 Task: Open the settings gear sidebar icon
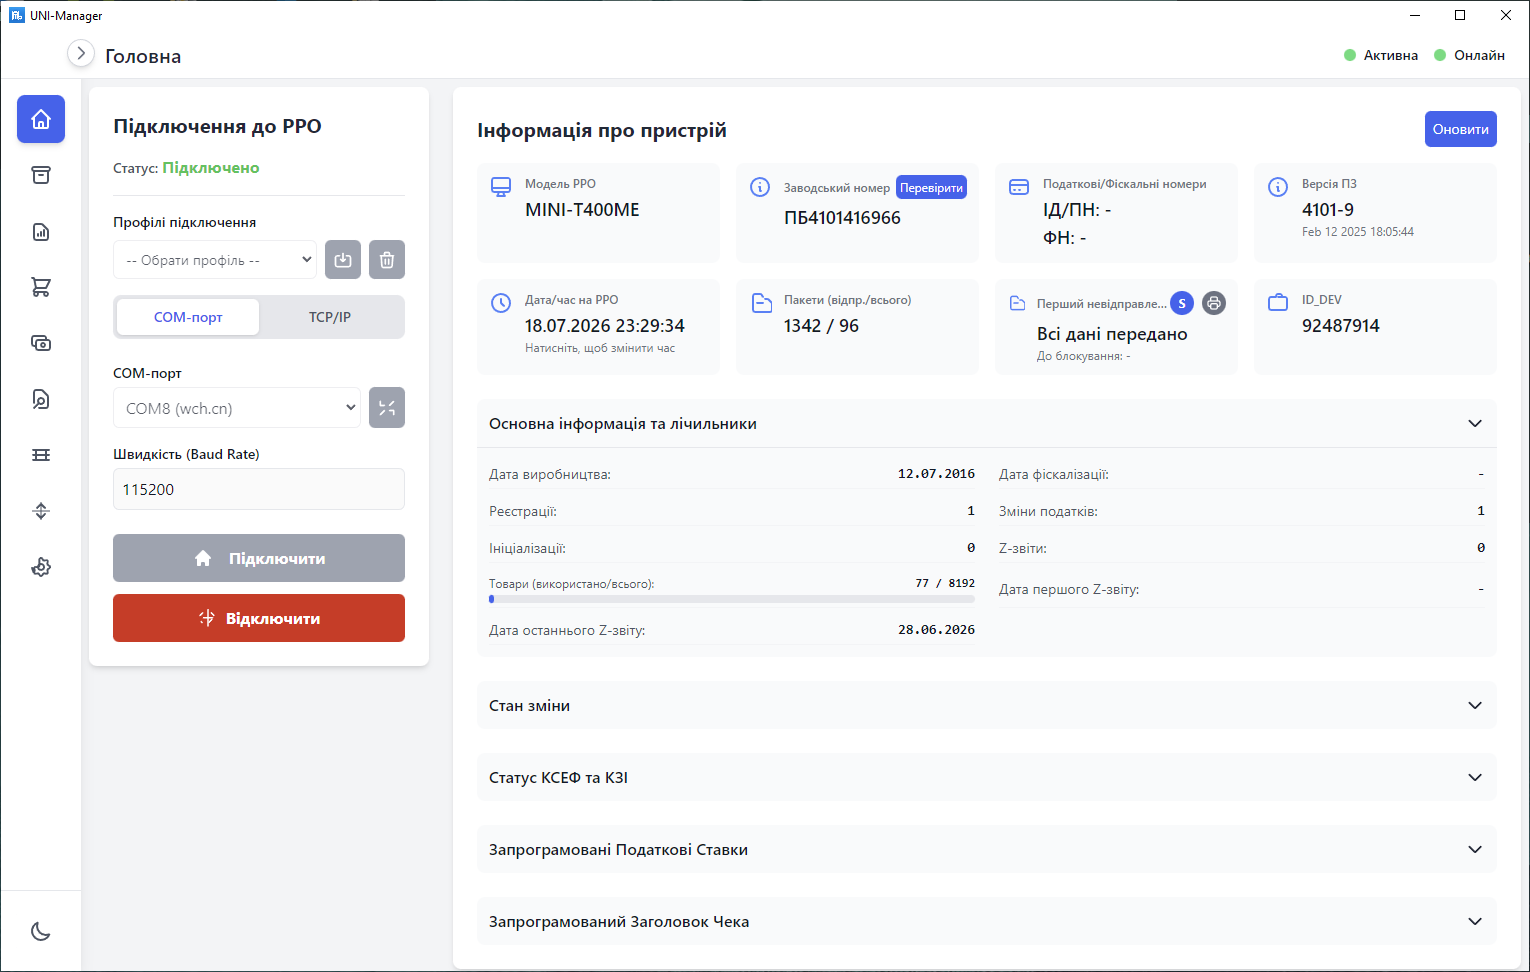click(41, 567)
